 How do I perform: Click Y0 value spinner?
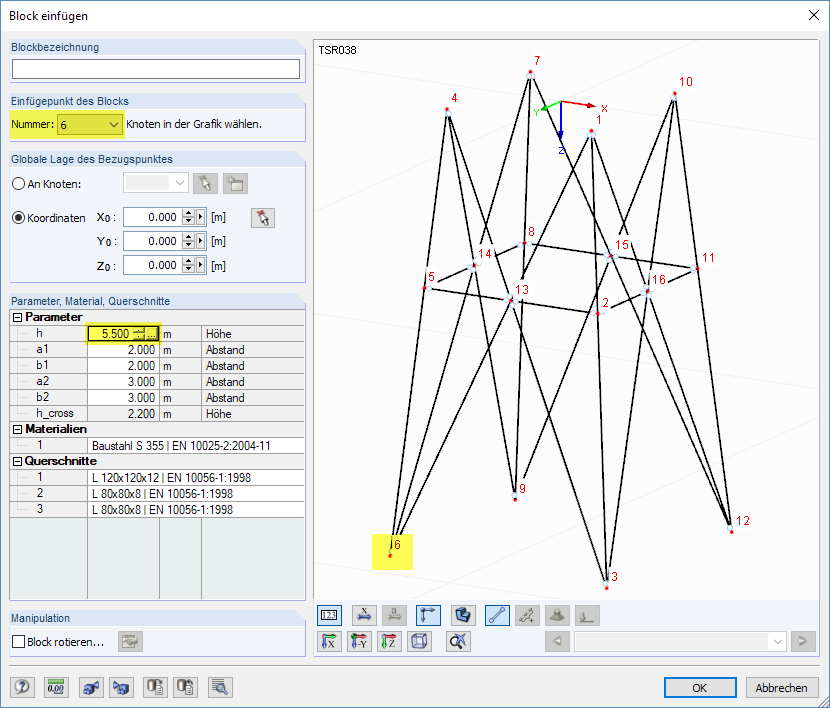tap(188, 241)
